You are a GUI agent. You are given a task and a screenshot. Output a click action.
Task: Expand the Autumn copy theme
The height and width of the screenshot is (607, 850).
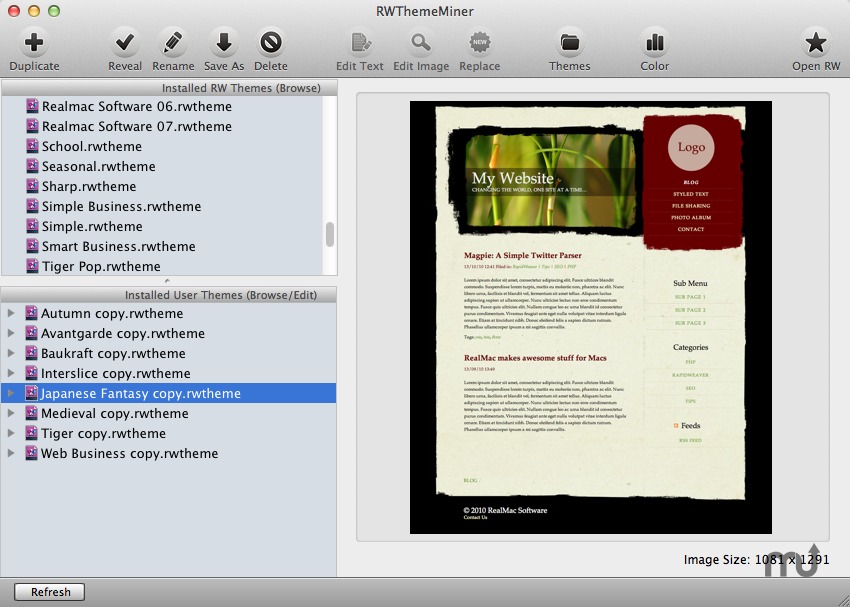(x=11, y=313)
